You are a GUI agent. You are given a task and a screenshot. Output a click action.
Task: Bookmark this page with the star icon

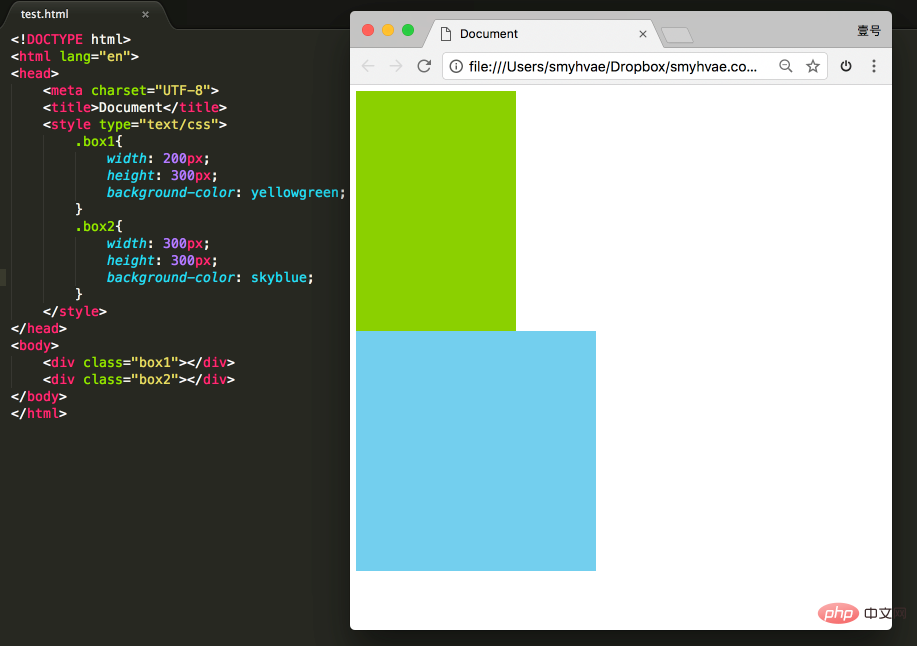click(x=813, y=66)
